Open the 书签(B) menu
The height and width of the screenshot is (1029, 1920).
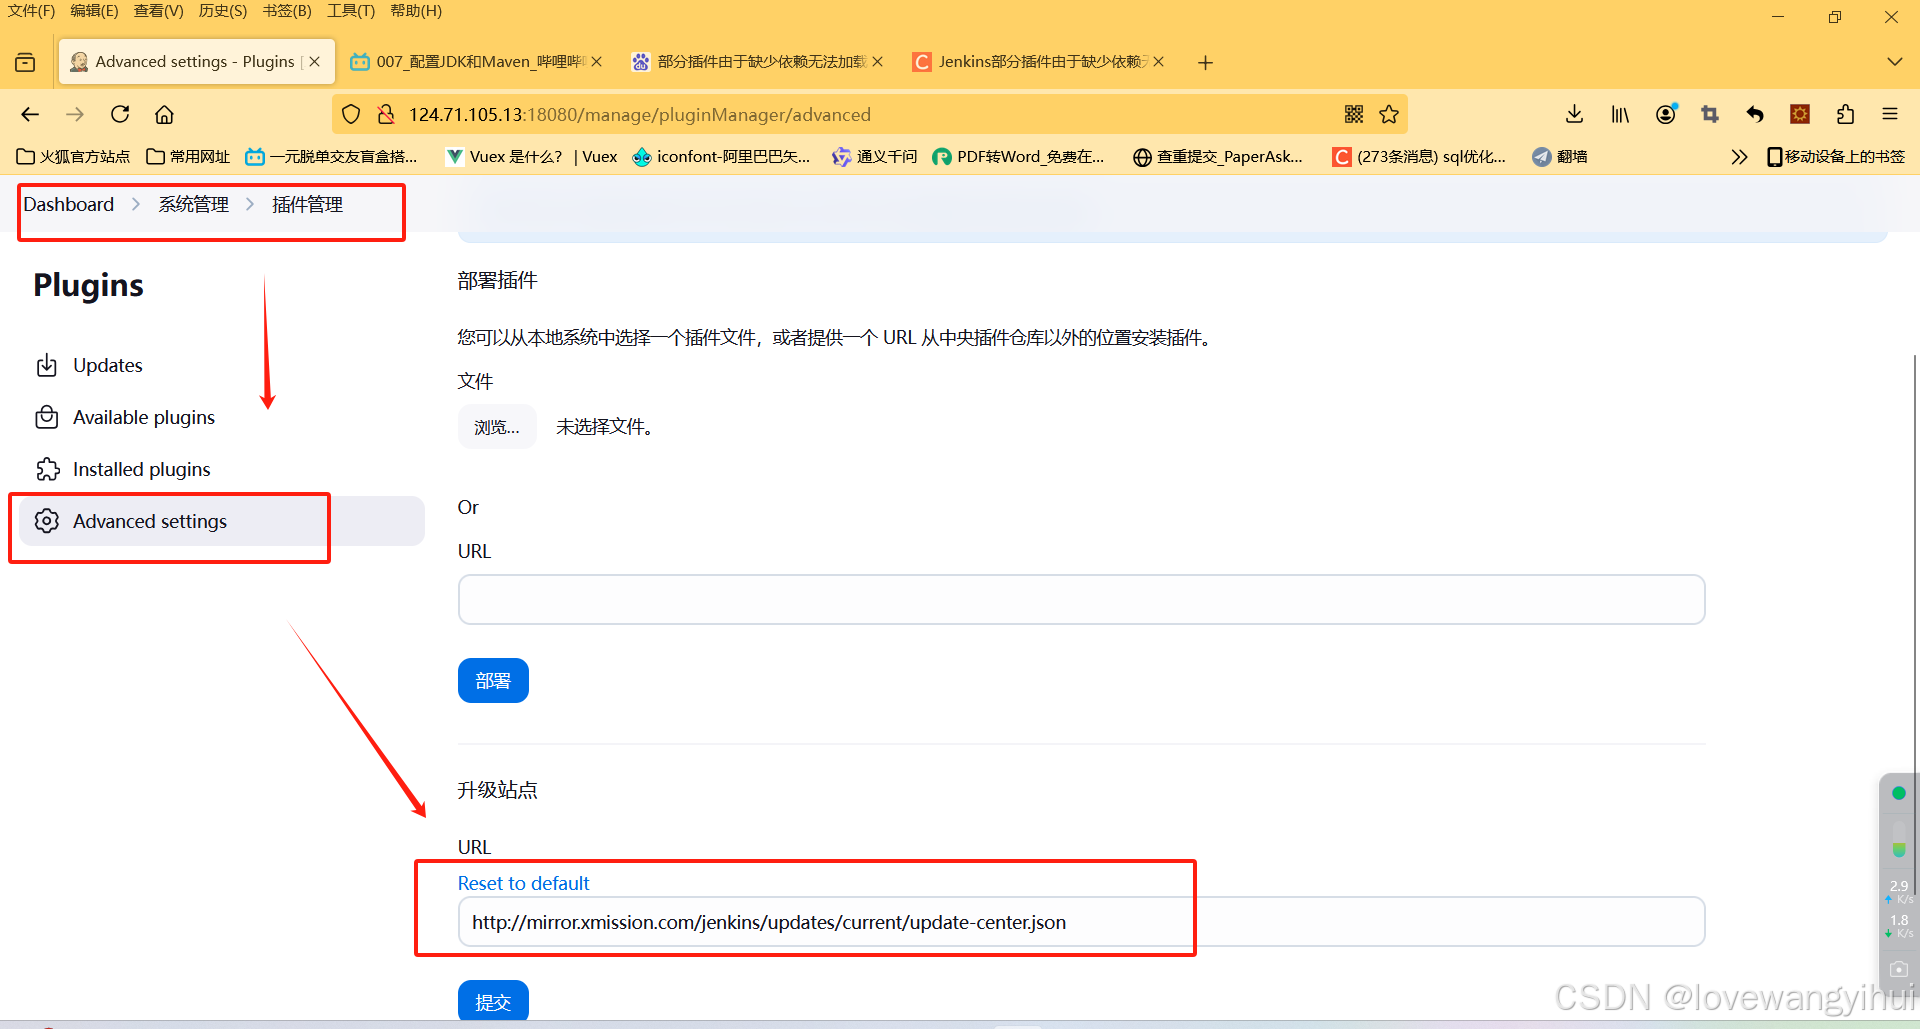click(287, 11)
